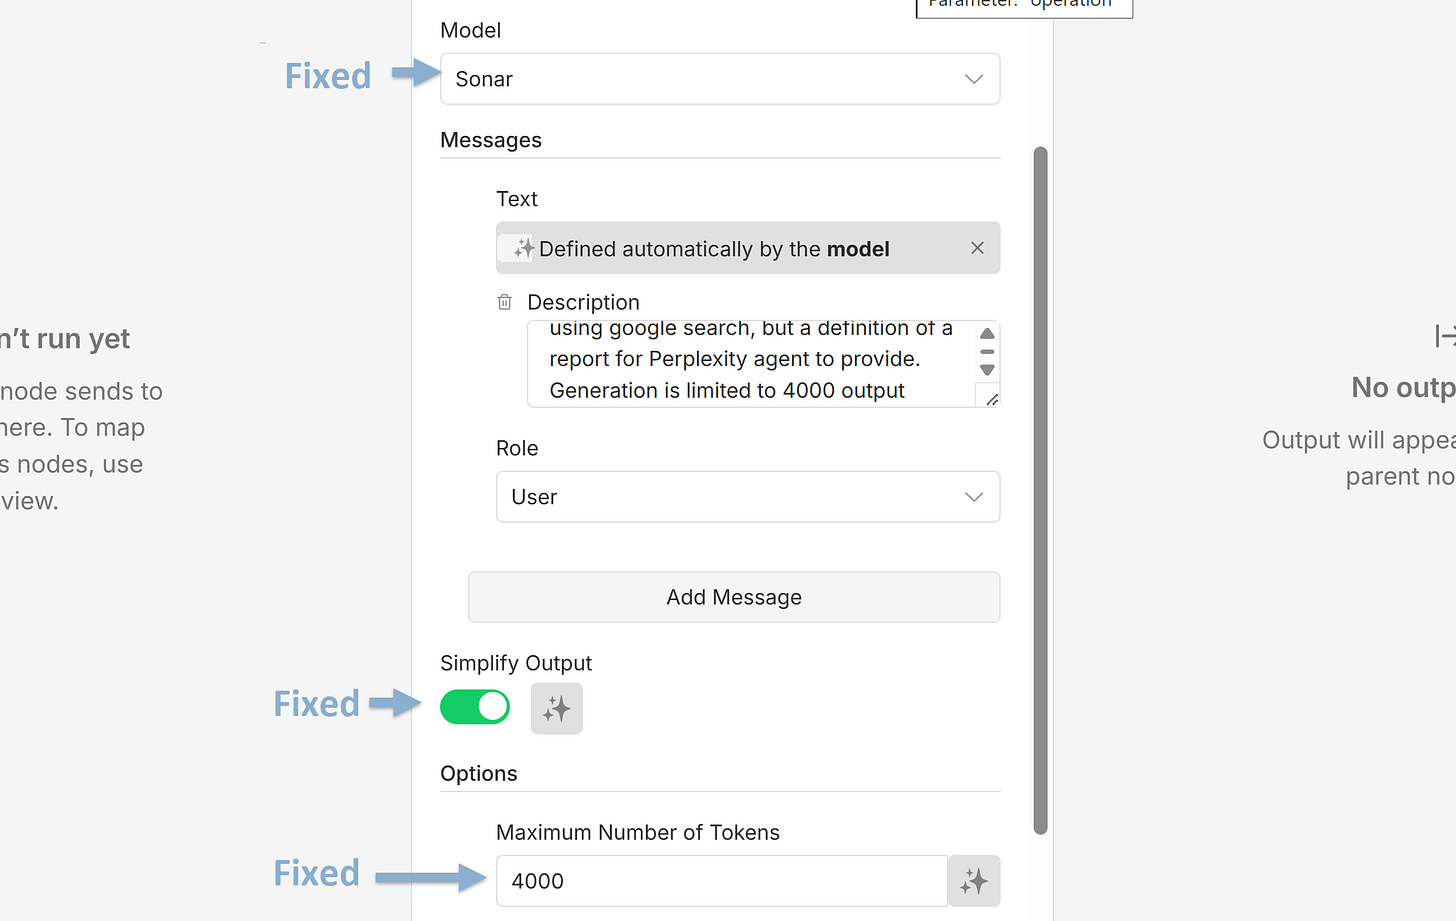Click the sparkle icon next to Maximum Number of Tokens
The height and width of the screenshot is (921, 1456).
[974, 881]
